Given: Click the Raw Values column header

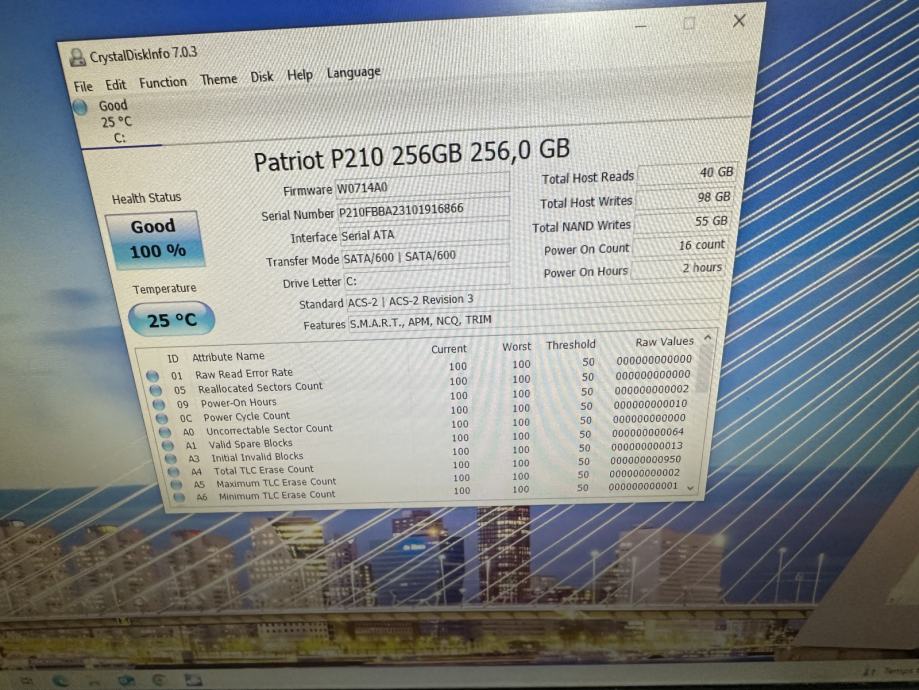Looking at the screenshot, I should click(x=665, y=341).
